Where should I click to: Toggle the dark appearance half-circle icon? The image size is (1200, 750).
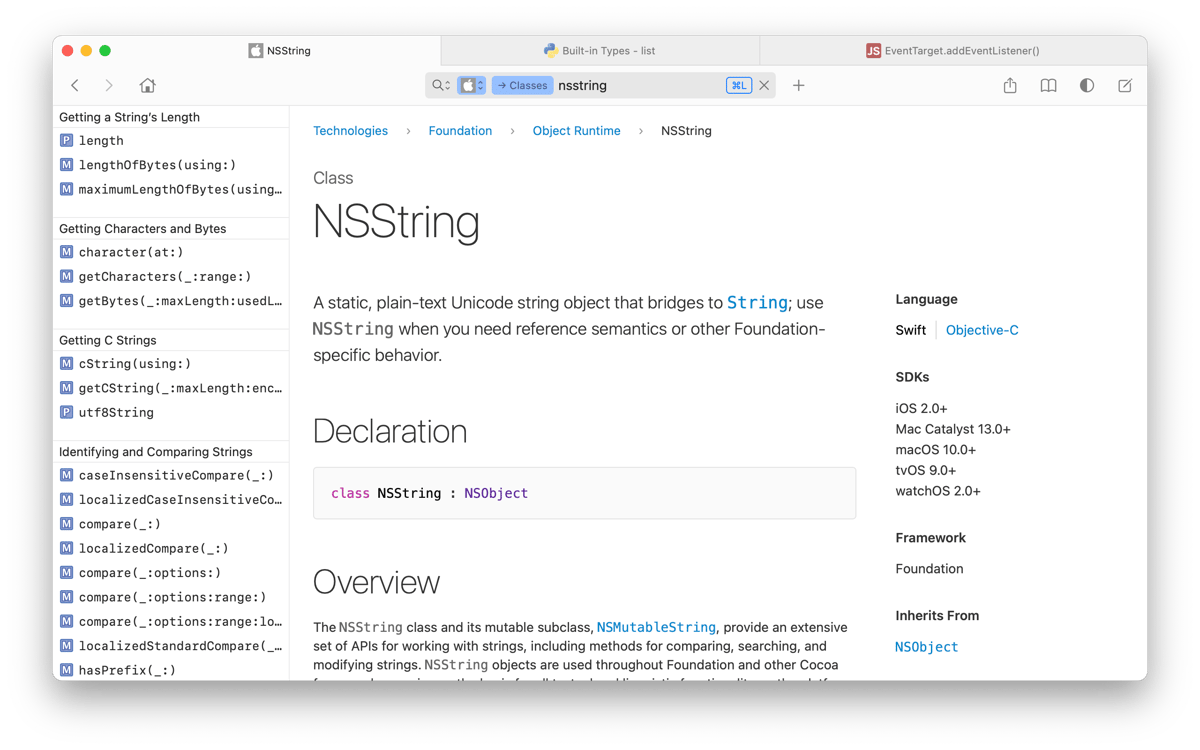(1087, 86)
